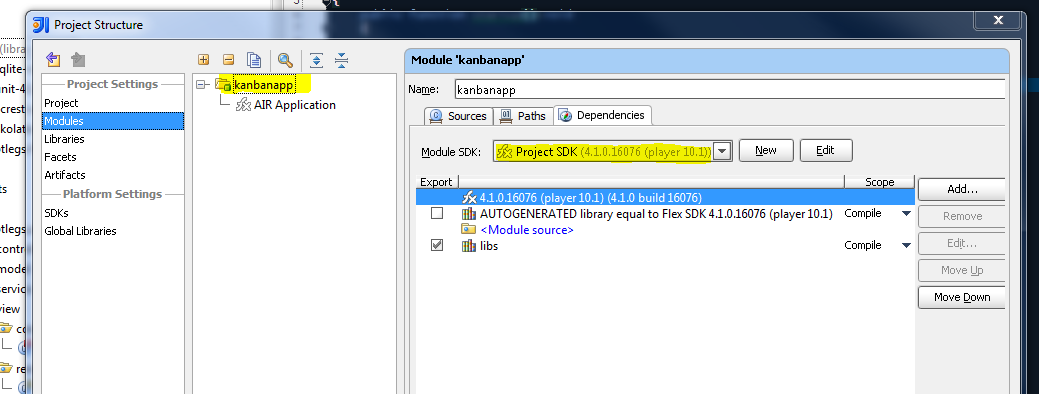The width and height of the screenshot is (1039, 394).
Task: Open Global Libraries settings
Action: point(80,231)
